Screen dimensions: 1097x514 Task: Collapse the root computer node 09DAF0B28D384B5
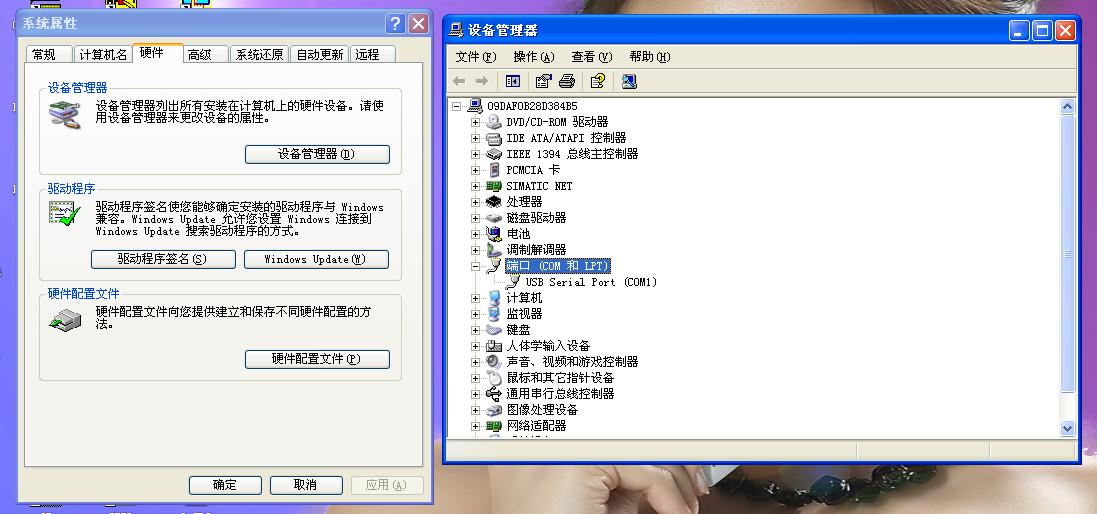click(x=457, y=106)
